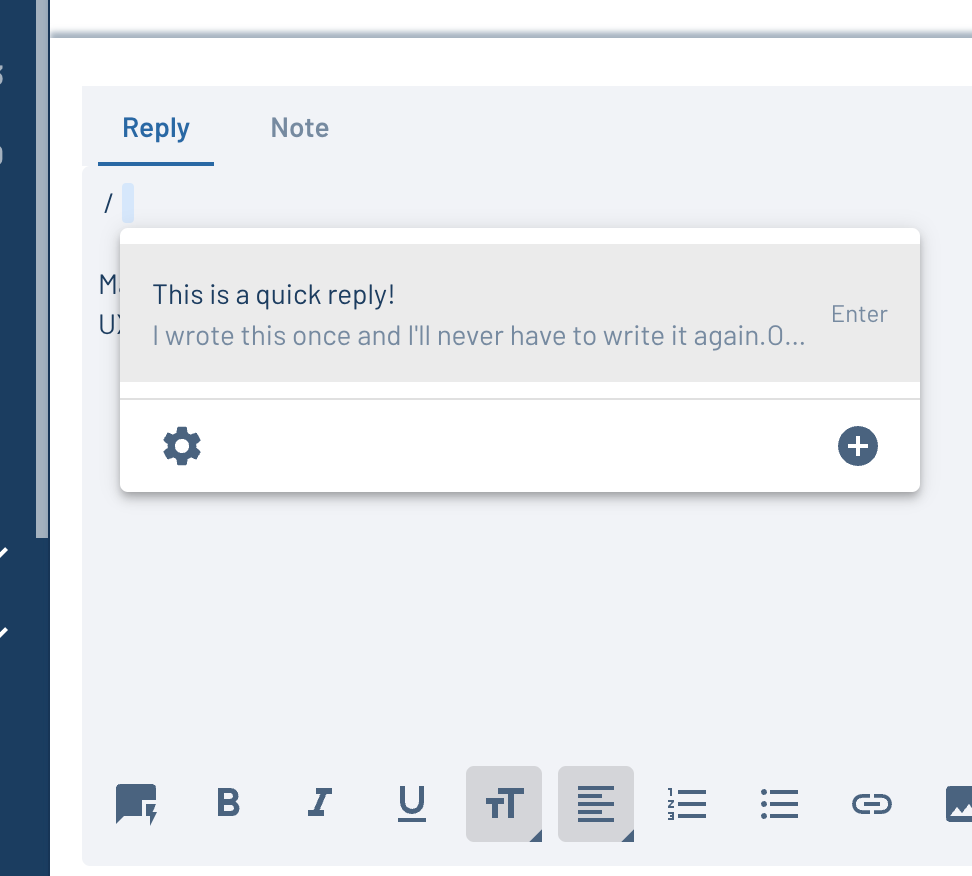
Task: Open the text size dropdown
Action: pyautogui.click(x=504, y=804)
